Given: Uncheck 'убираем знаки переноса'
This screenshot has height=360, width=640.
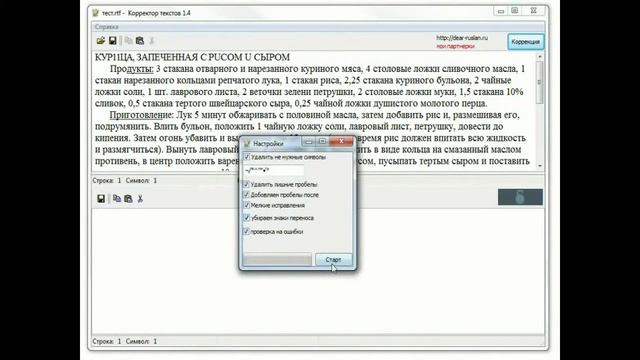Looking at the screenshot, I should (x=247, y=218).
